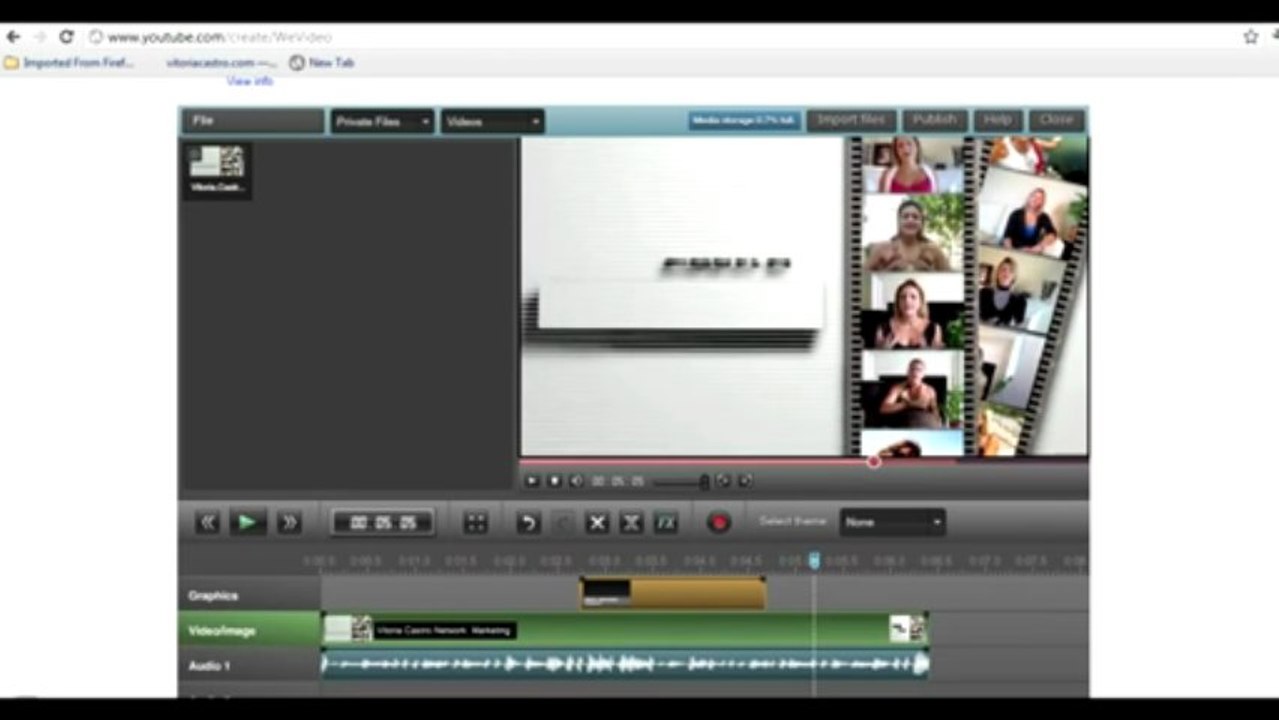Open the FX effects editor
This screenshot has width=1279, height=720.
pyautogui.click(x=666, y=523)
